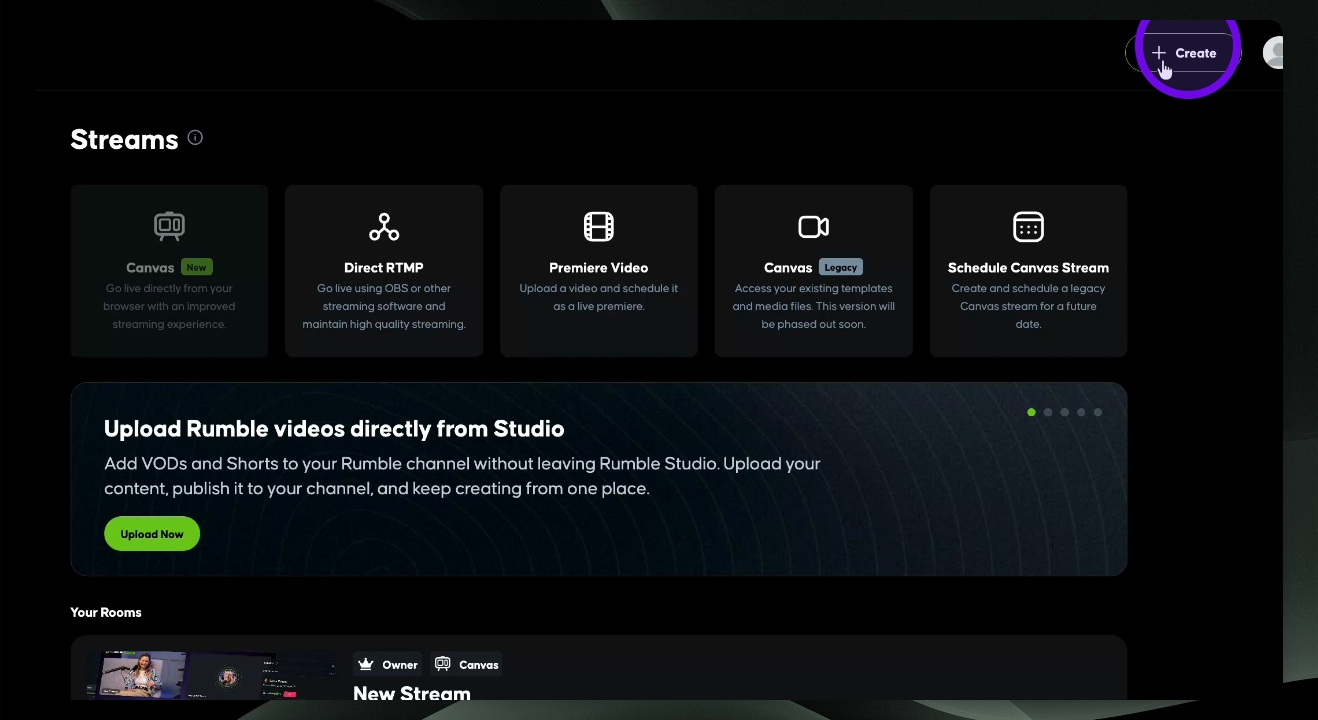Image resolution: width=1318 pixels, height=720 pixels.
Task: Click the Your Rooms section heading
Action: tap(106, 612)
